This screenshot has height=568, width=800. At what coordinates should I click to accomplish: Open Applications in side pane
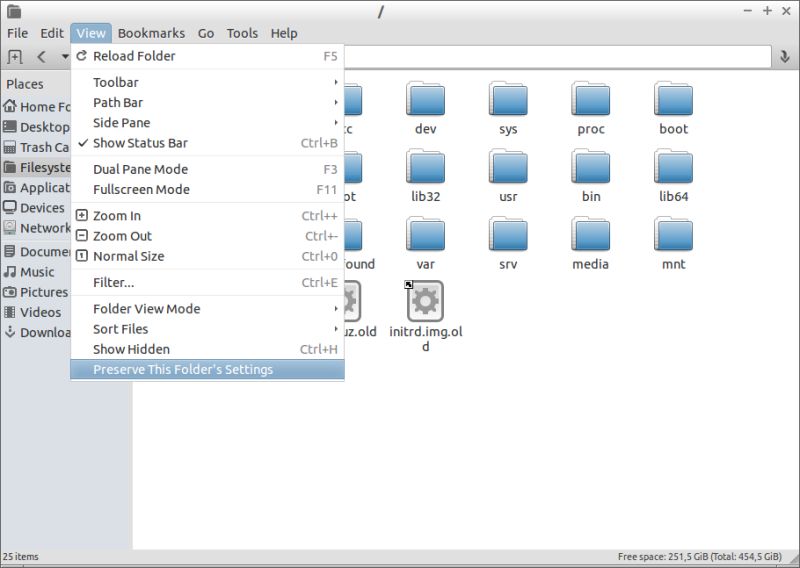pos(37,188)
